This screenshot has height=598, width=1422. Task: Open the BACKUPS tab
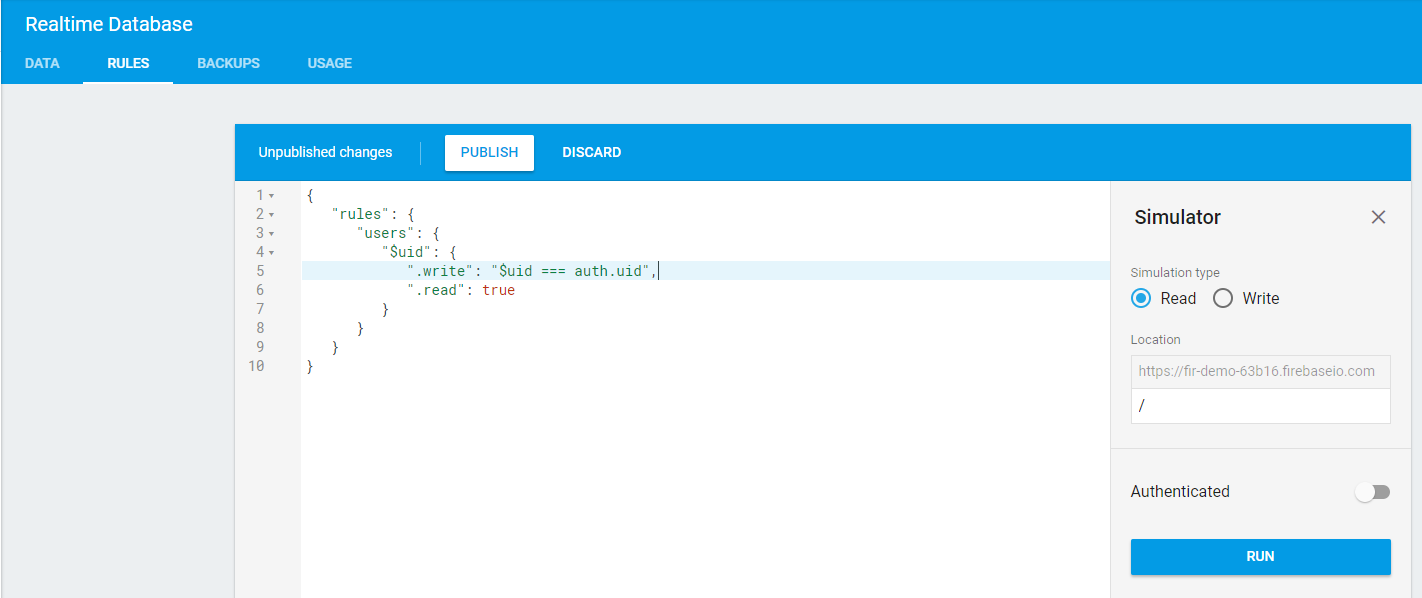(228, 63)
